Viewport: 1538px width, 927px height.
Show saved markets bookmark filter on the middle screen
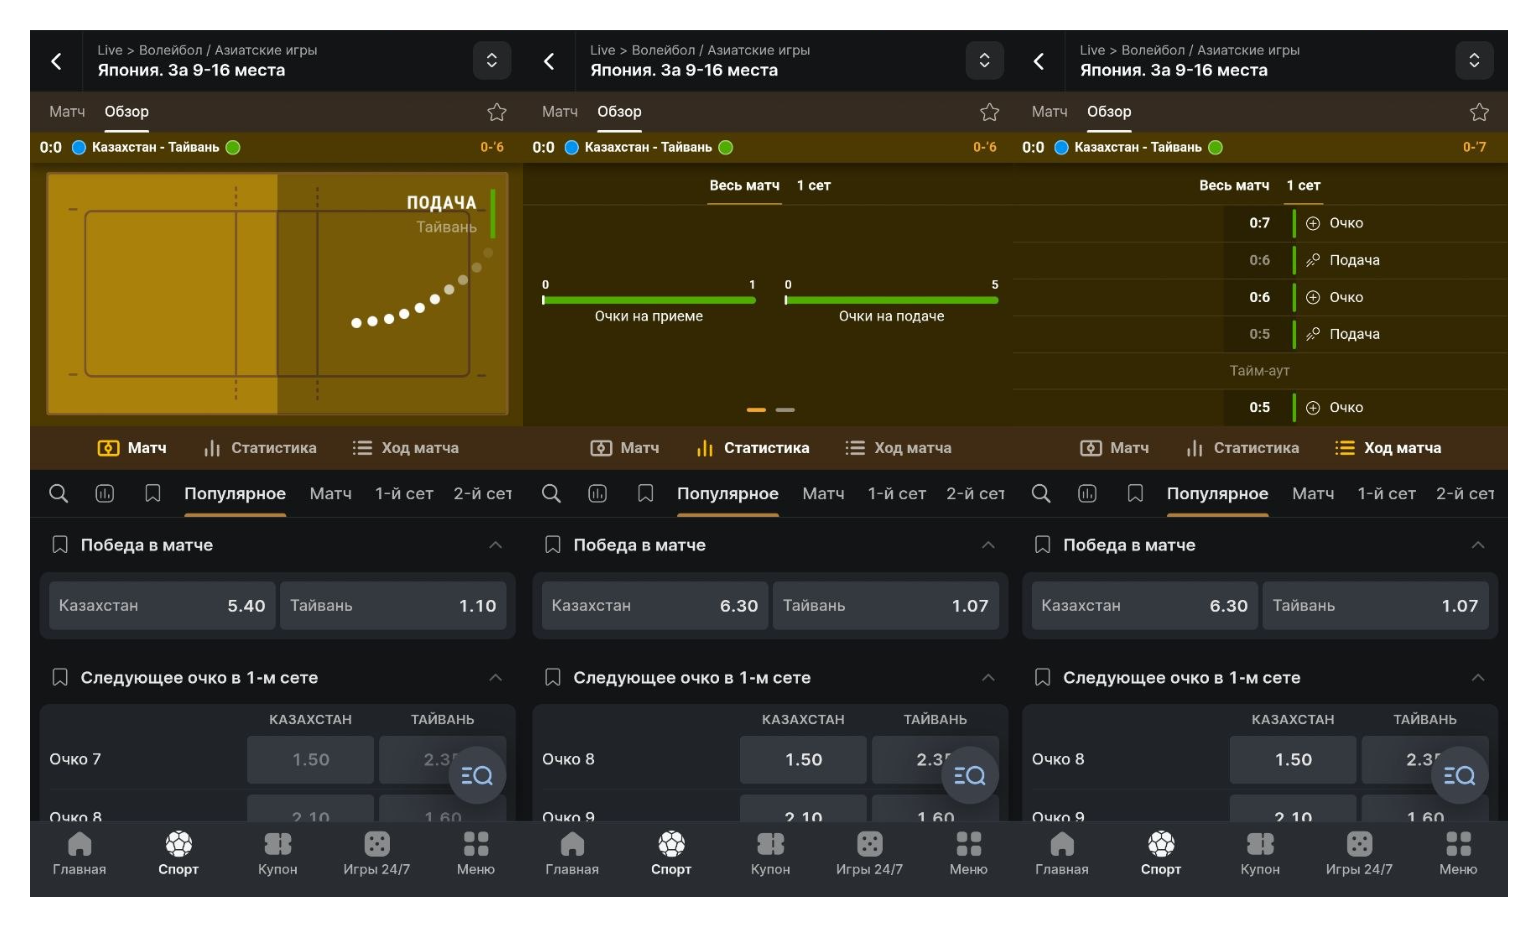646,493
